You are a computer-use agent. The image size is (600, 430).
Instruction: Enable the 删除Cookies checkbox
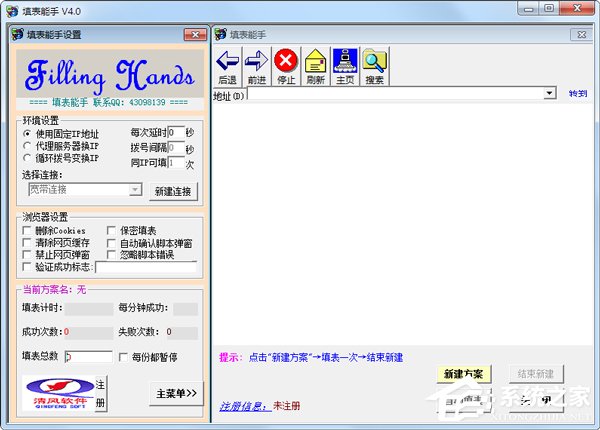click(x=27, y=230)
